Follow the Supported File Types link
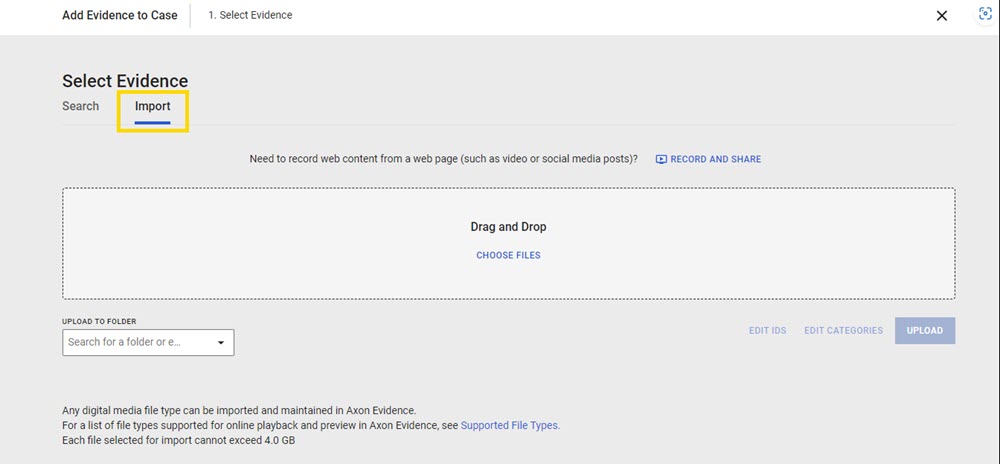Screen dimensions: 1000x464 (x=510, y=425)
